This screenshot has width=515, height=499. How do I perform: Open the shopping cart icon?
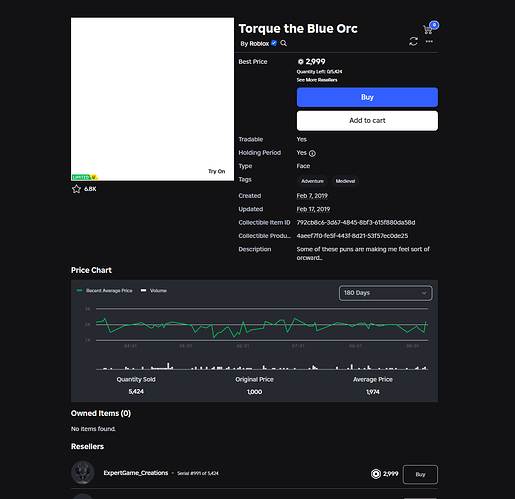coord(428,30)
